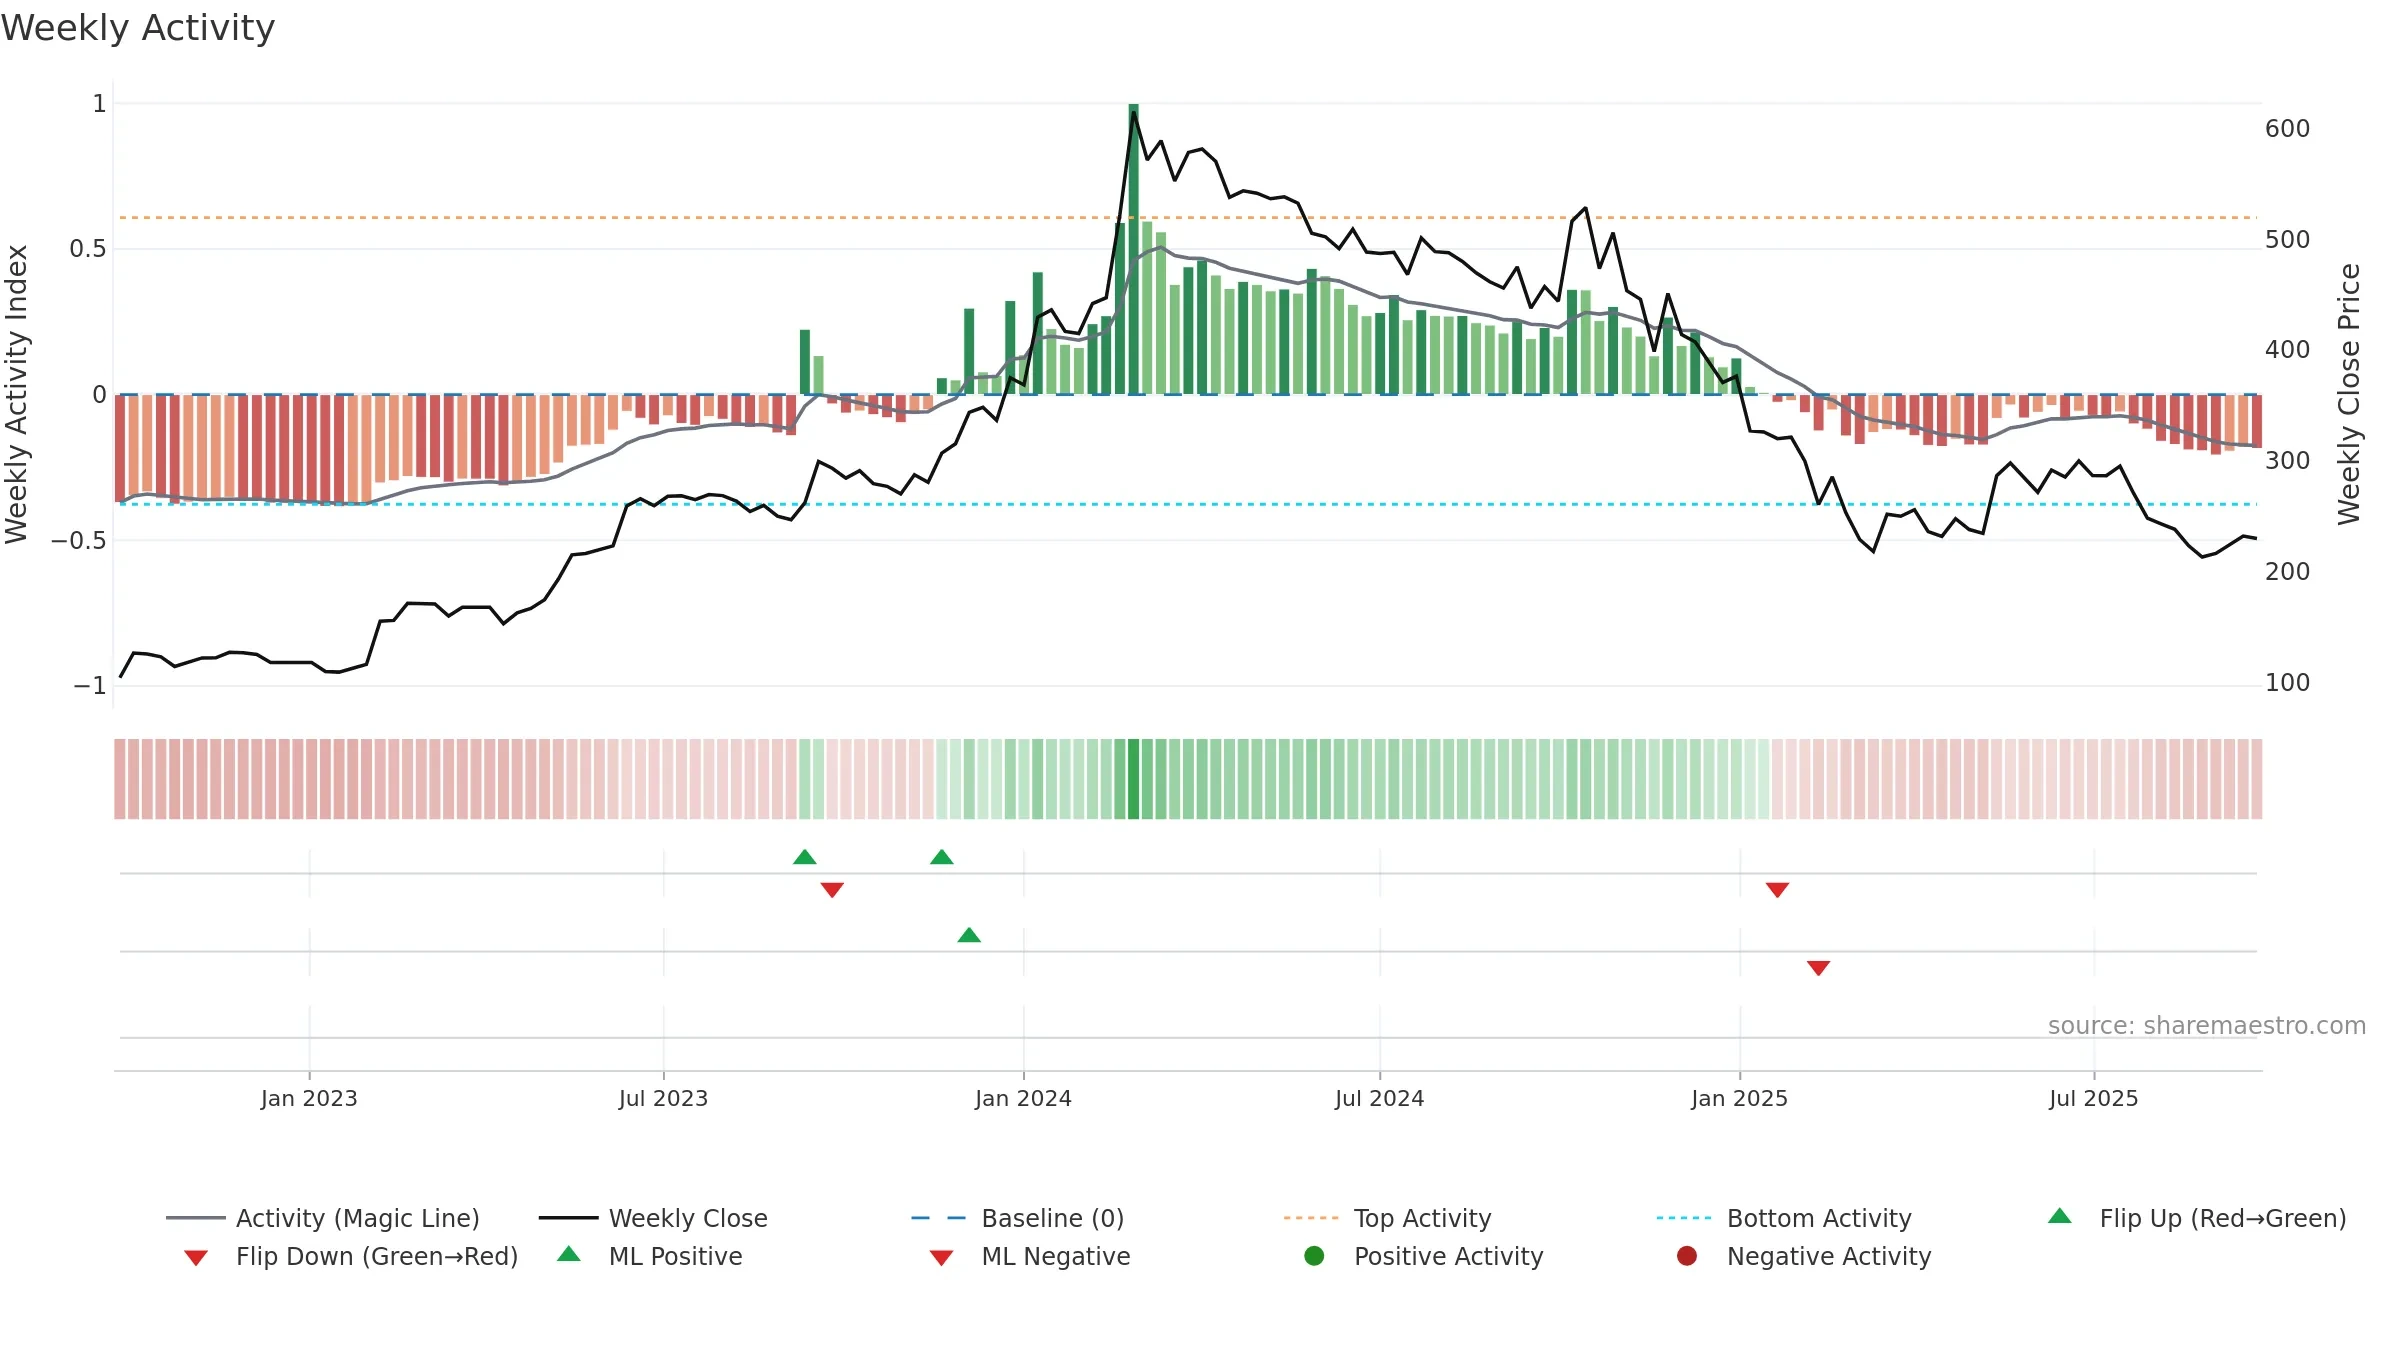
Task: Click red flip-down marker near Jan 2025
Action: click(1777, 890)
